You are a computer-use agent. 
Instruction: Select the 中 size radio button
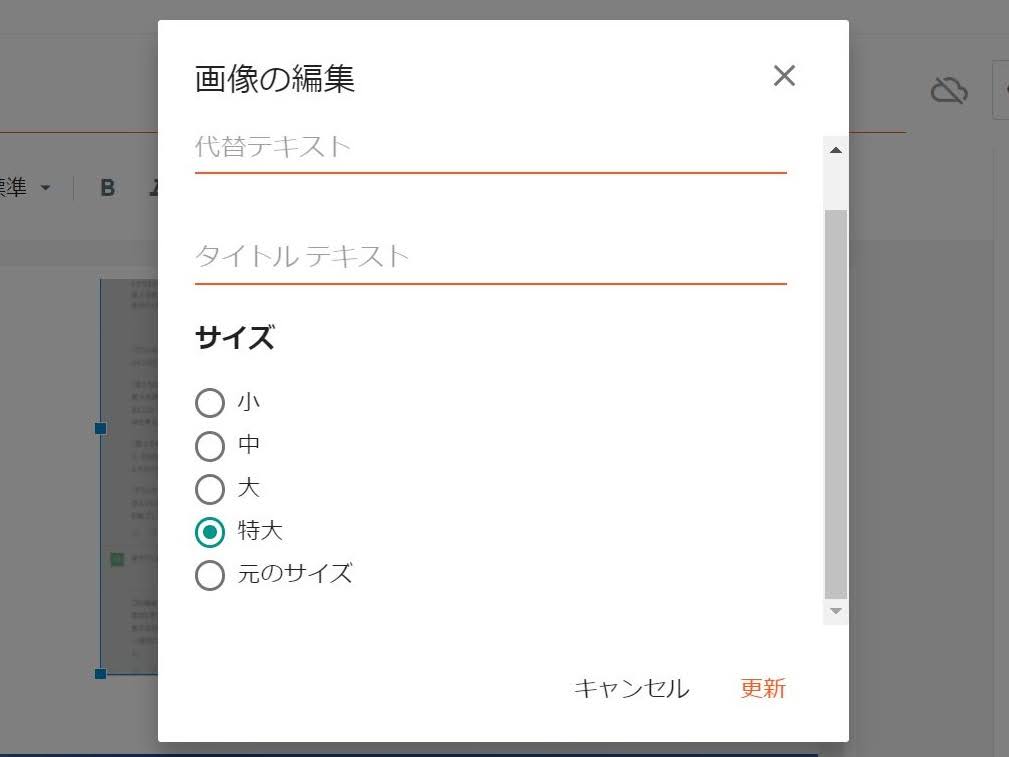210,446
